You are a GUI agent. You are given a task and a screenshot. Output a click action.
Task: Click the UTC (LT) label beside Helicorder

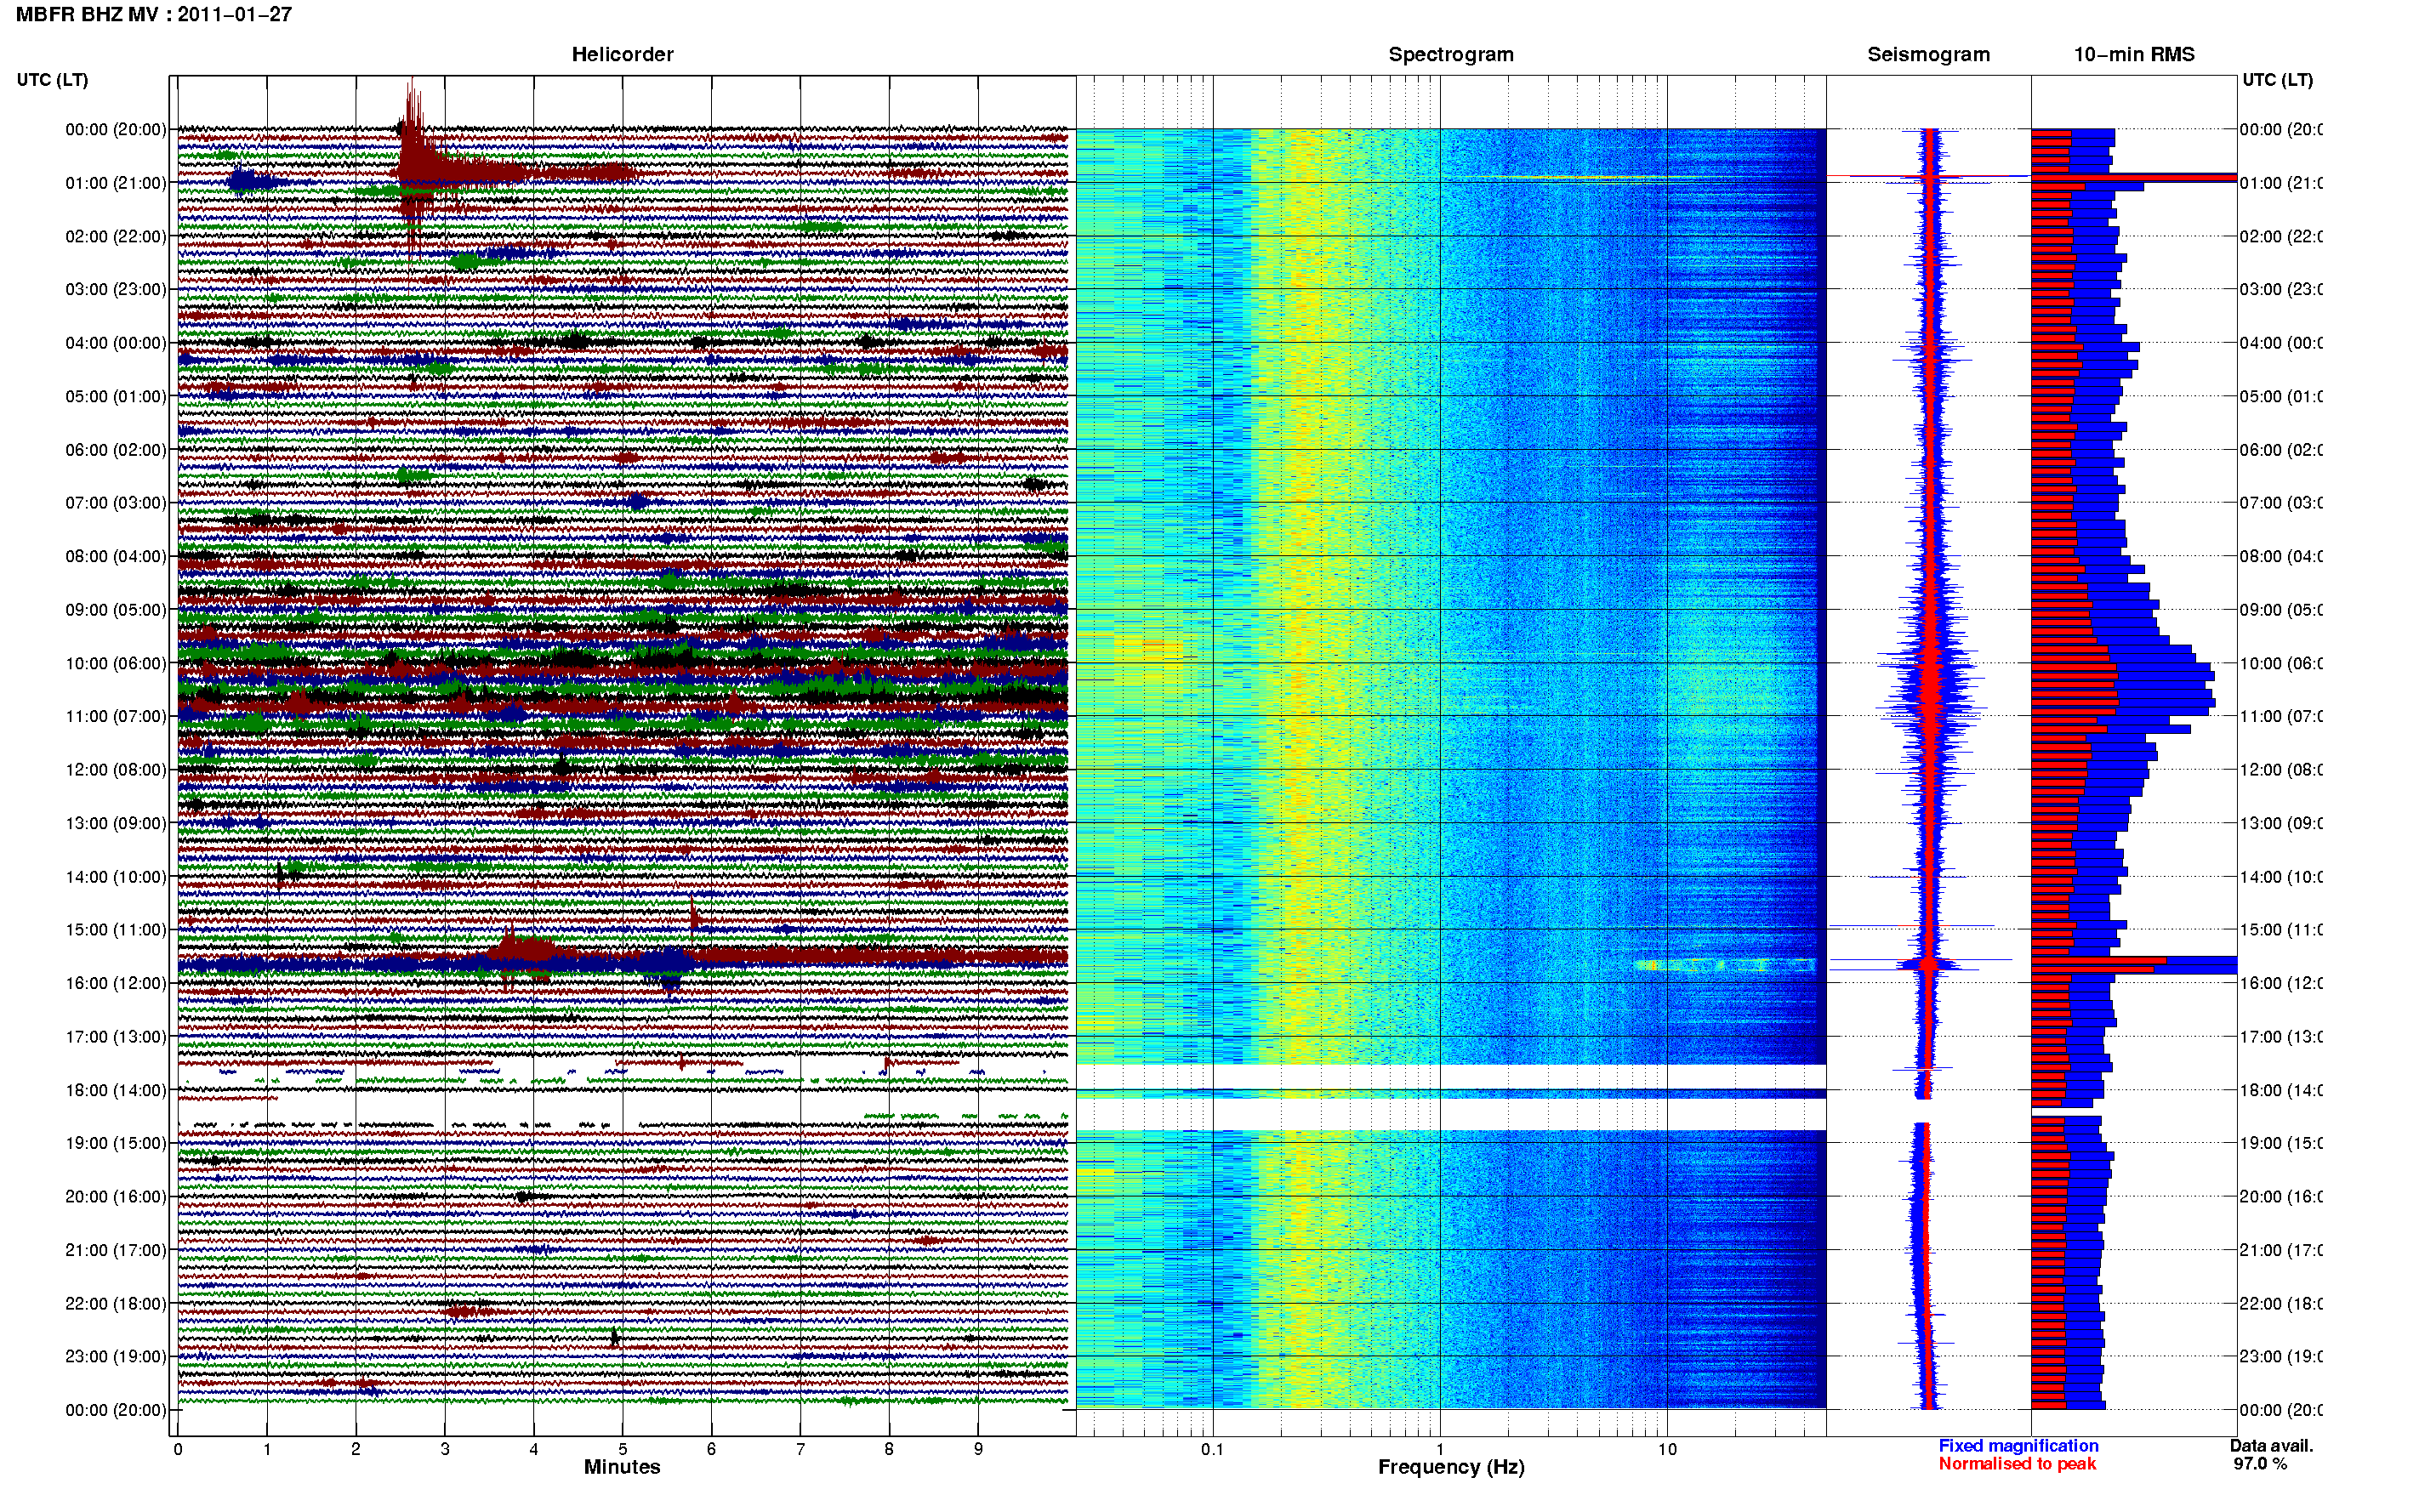52,80
